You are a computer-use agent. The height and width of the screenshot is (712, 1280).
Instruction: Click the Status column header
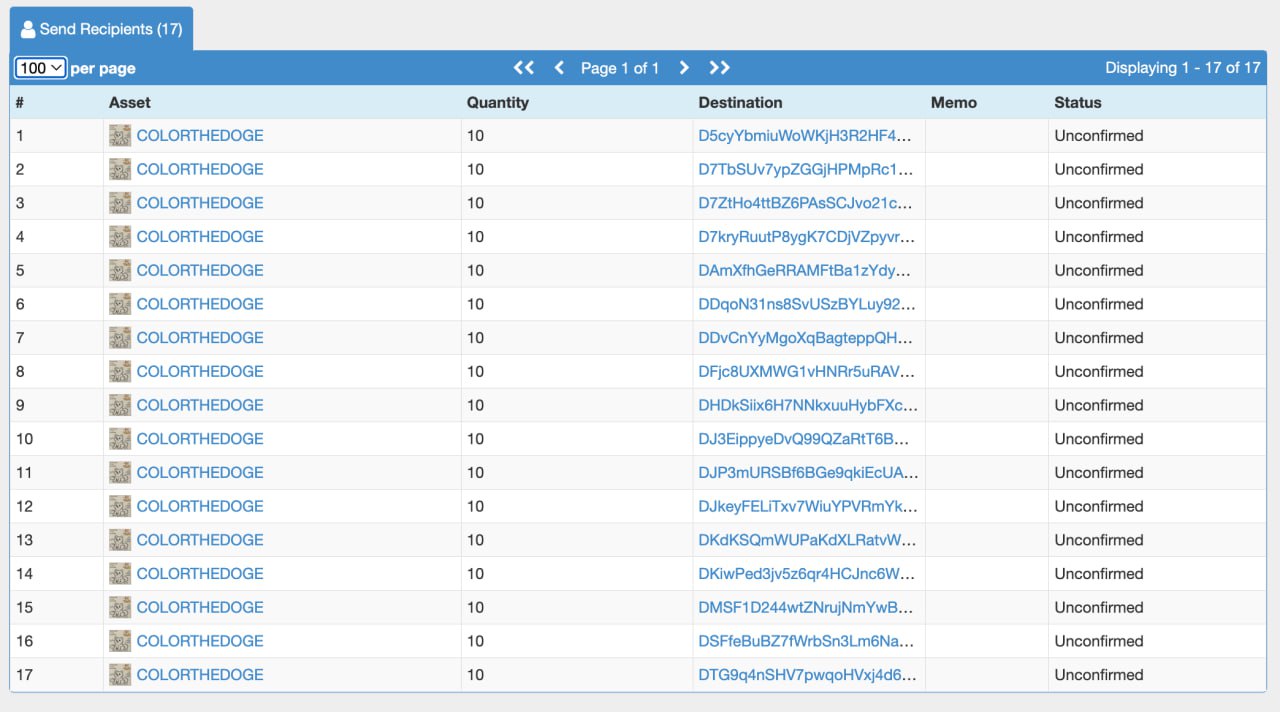pos(1078,102)
